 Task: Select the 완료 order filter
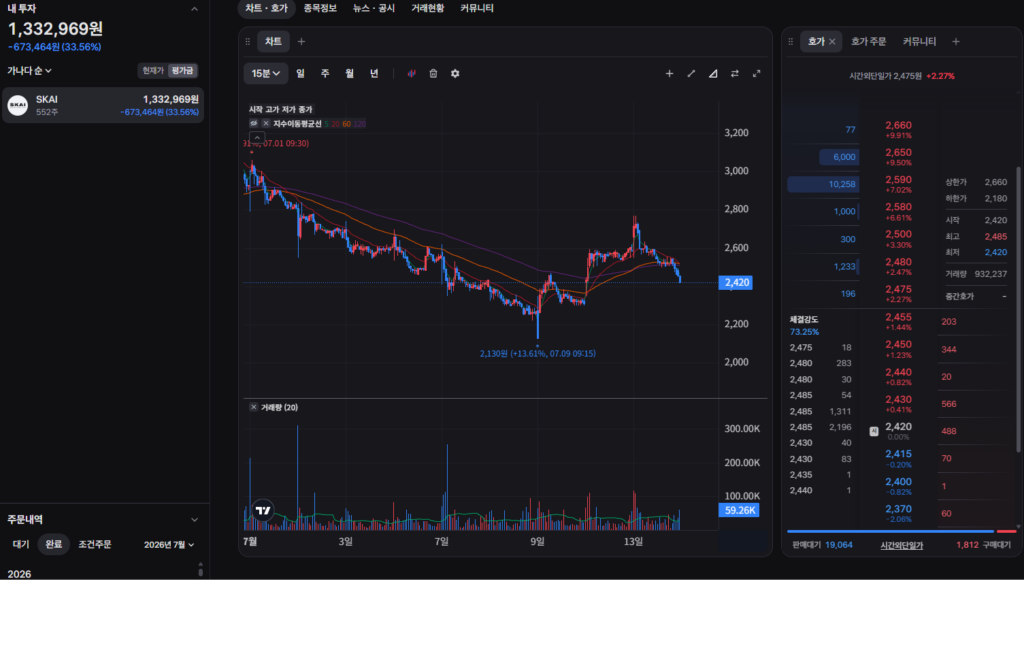pos(54,544)
